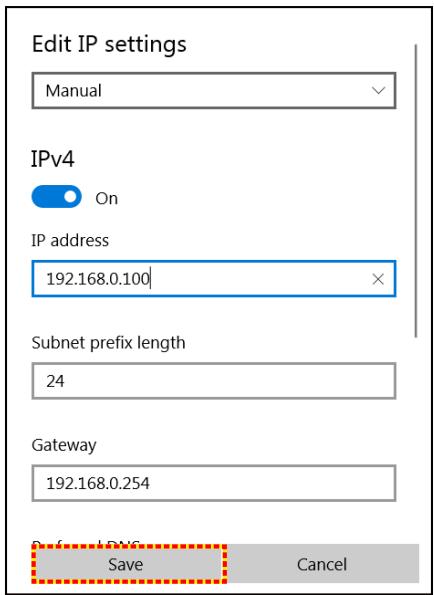The width and height of the screenshot is (434, 595).
Task: Click the "On" label beside the toggle
Action: pos(107,198)
